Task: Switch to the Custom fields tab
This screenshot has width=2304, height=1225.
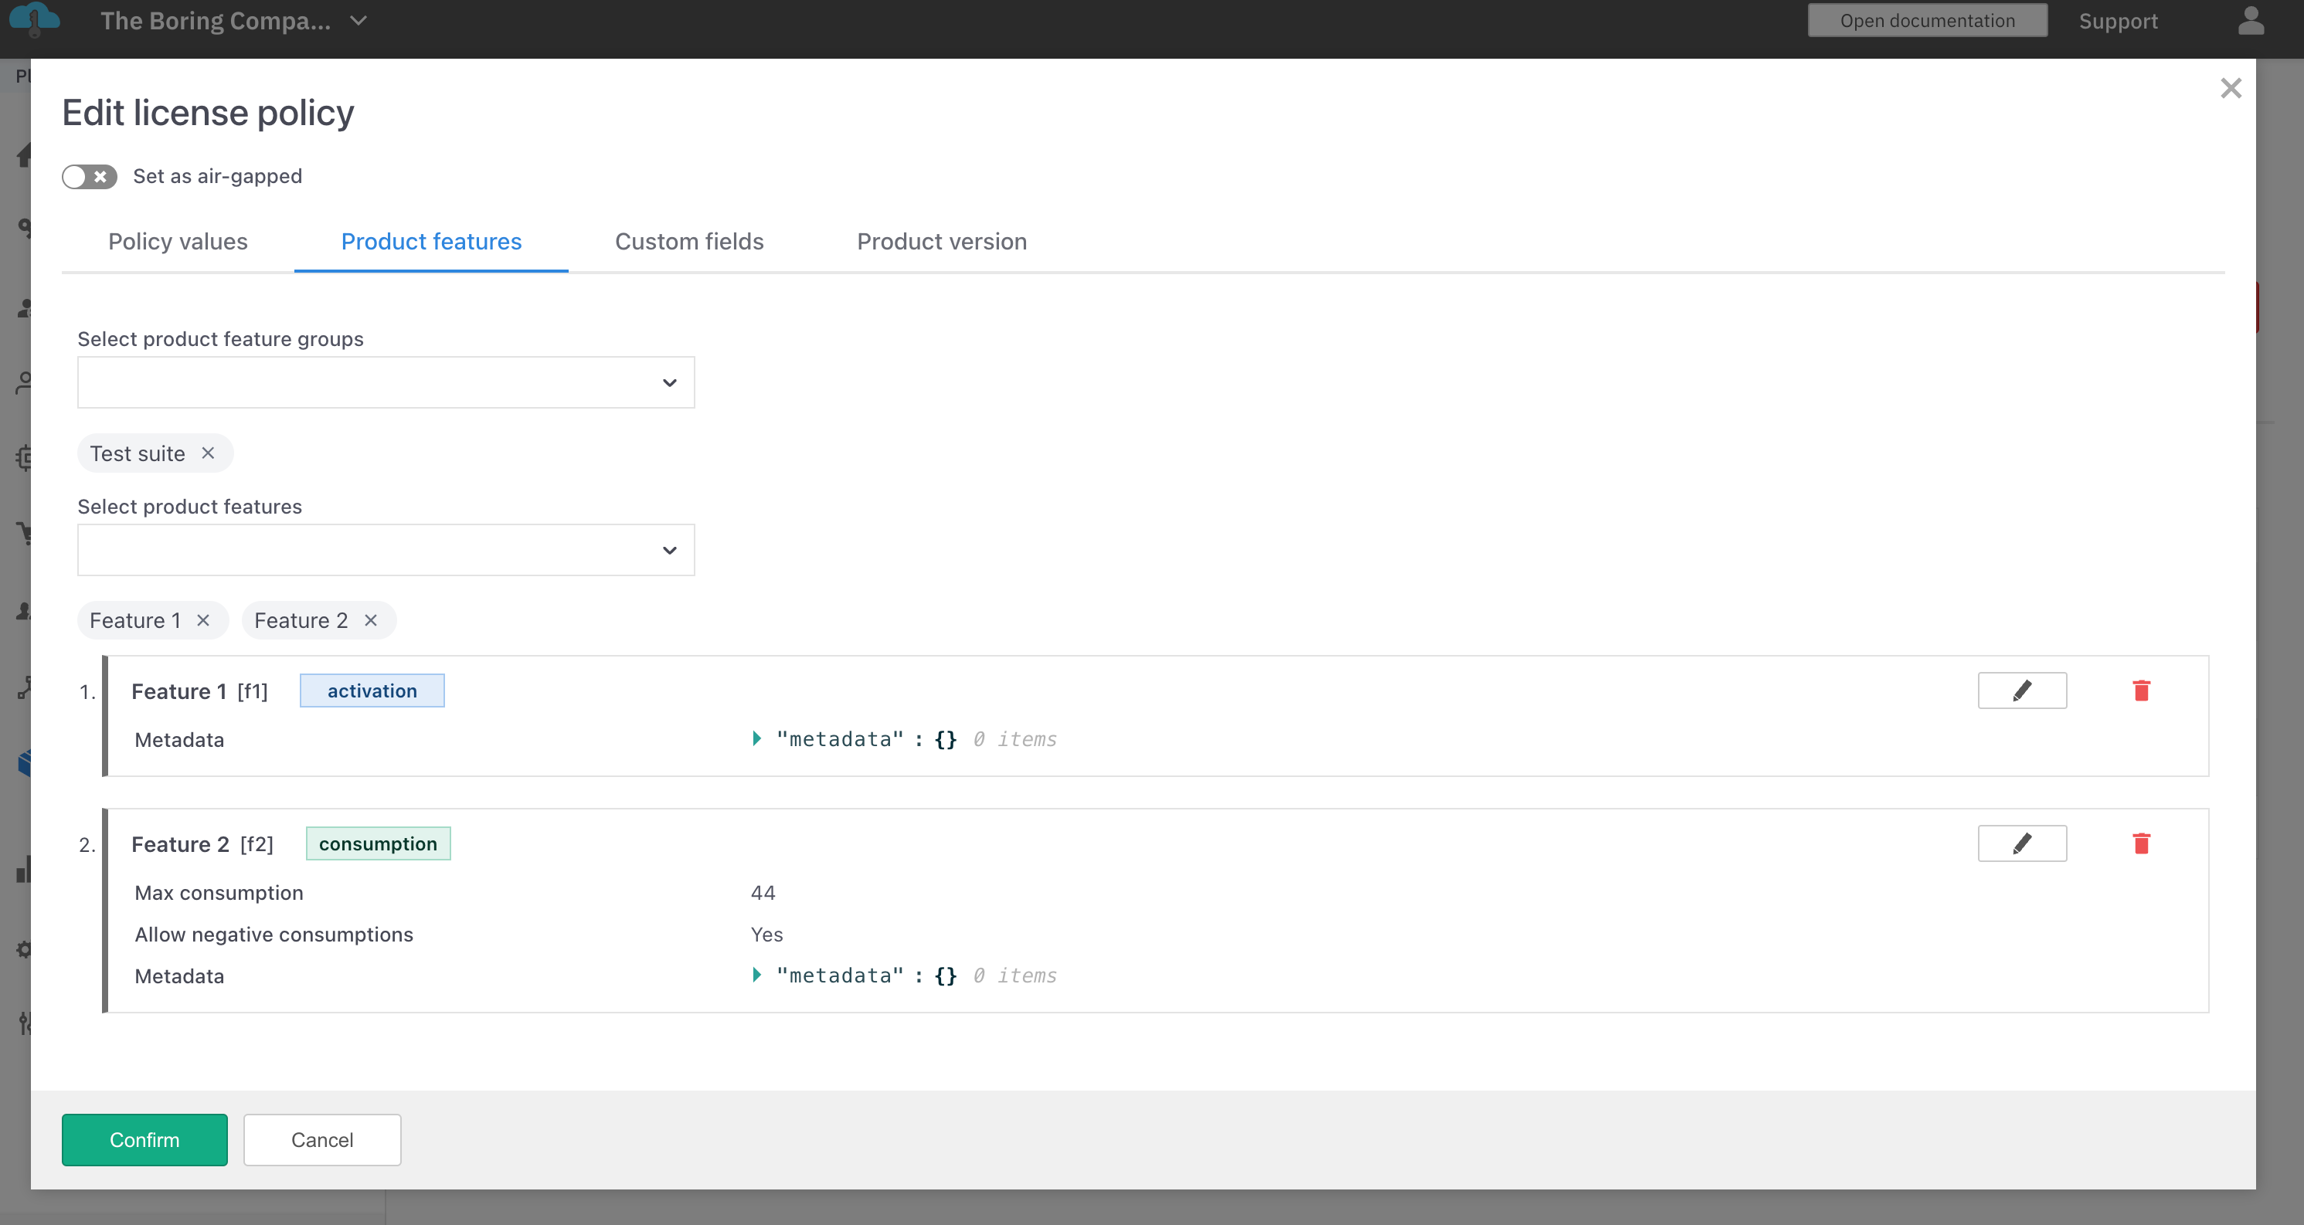Action: (x=689, y=241)
